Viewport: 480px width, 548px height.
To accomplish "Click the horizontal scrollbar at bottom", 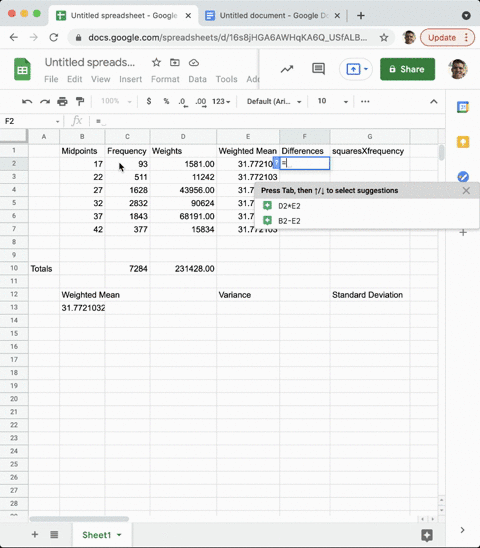I will coord(79,519).
